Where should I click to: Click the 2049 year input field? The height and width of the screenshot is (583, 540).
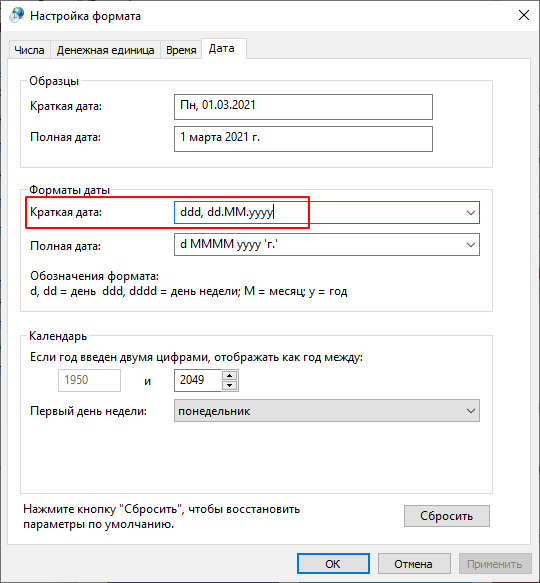[x=198, y=380]
